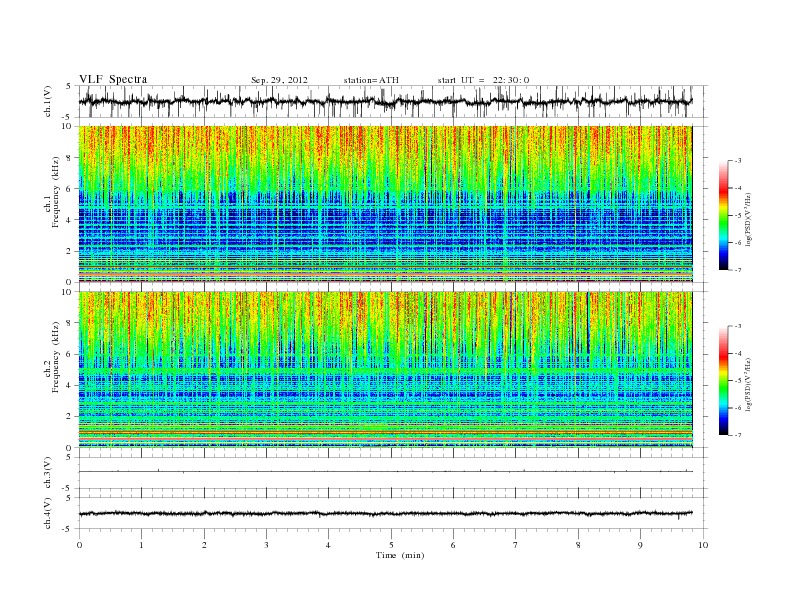Image resolution: width=792 pixels, height=612 pixels.
Task: Click the '-7' tick on ch.2 colorbar
Action: point(737,435)
